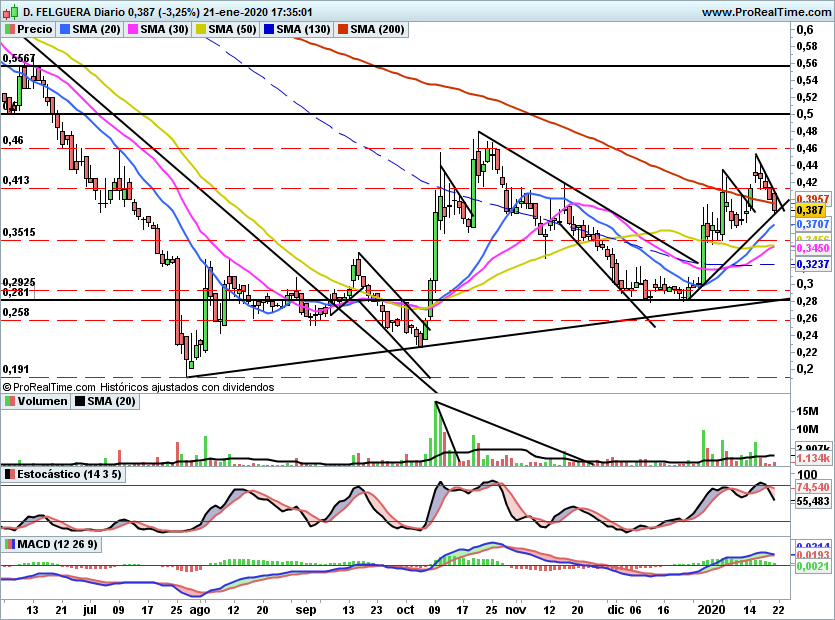Open the Volumen panel label options
This screenshot has height=620, width=835.
(42, 401)
